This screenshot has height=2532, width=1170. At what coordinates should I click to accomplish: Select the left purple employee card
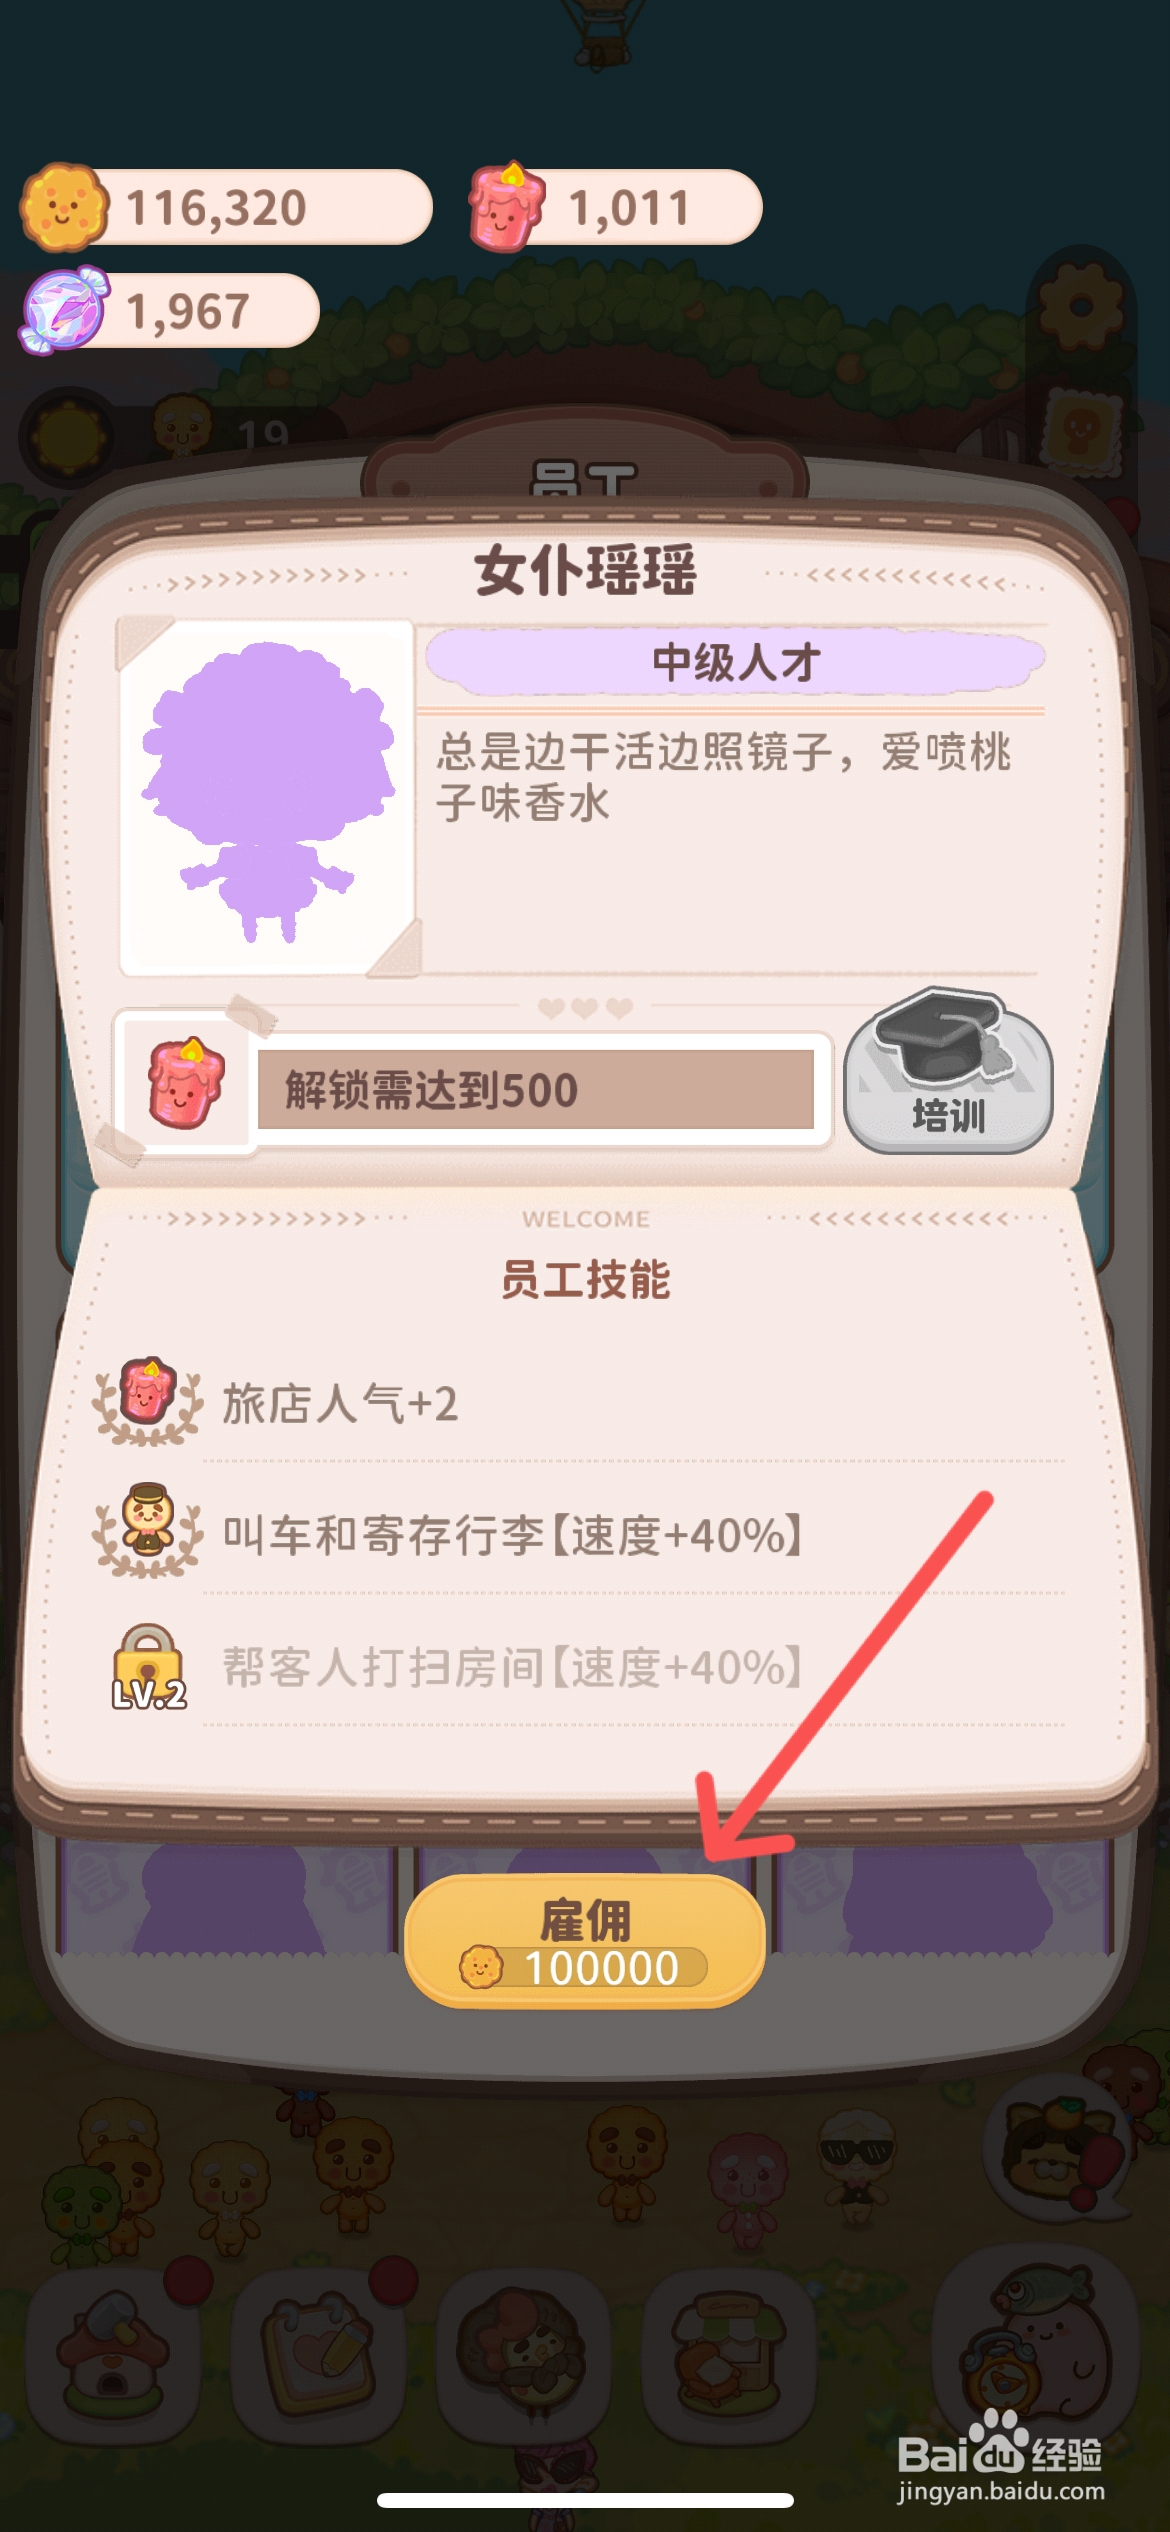tap(228, 1896)
